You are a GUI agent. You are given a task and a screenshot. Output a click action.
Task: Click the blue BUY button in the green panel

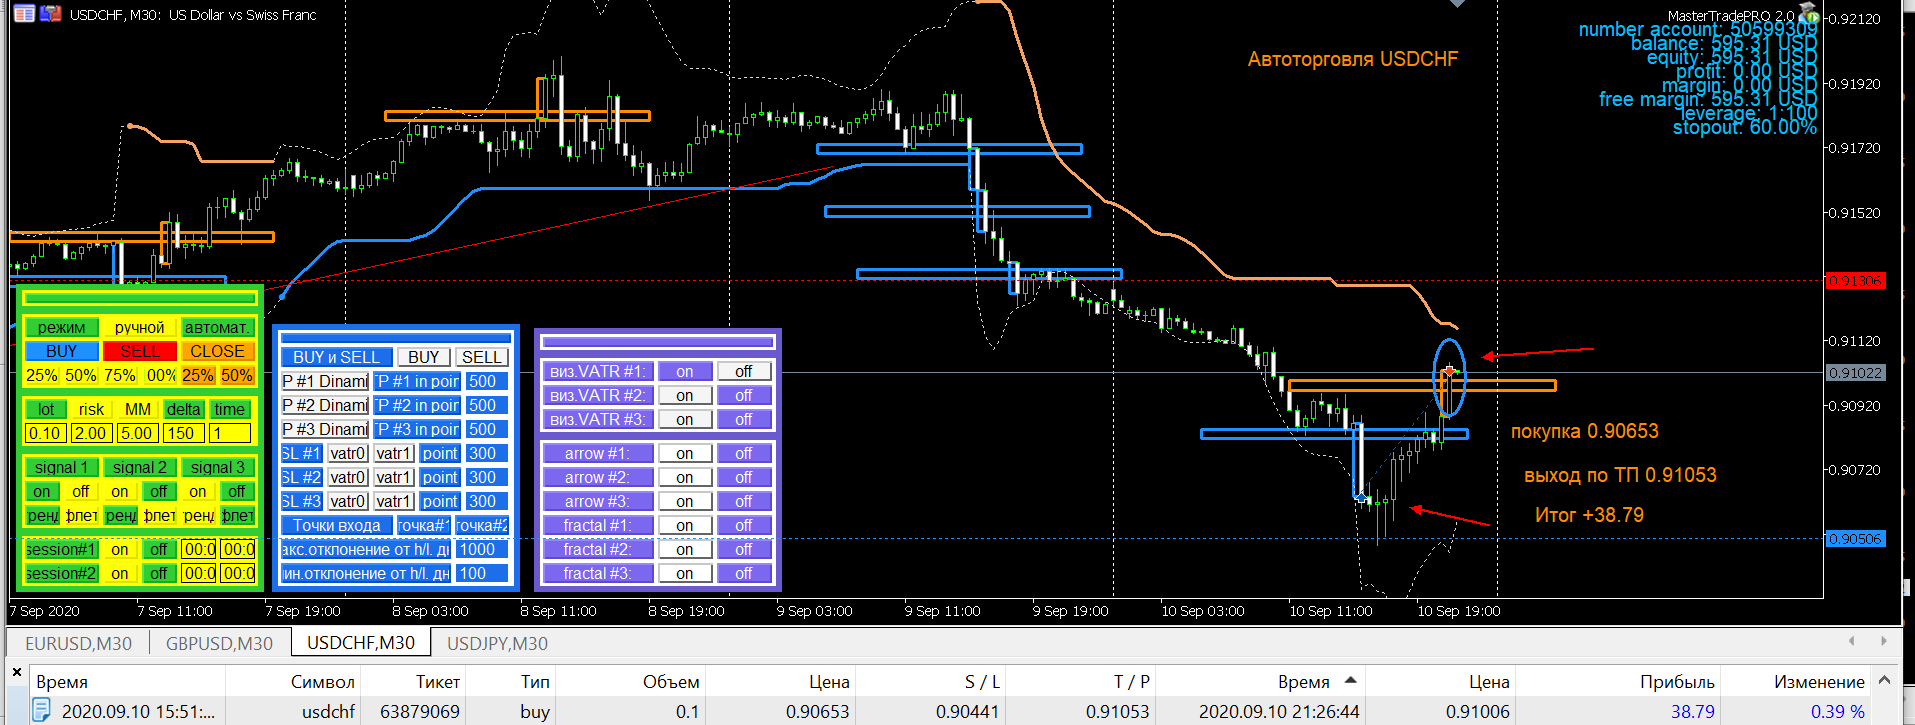click(x=61, y=351)
